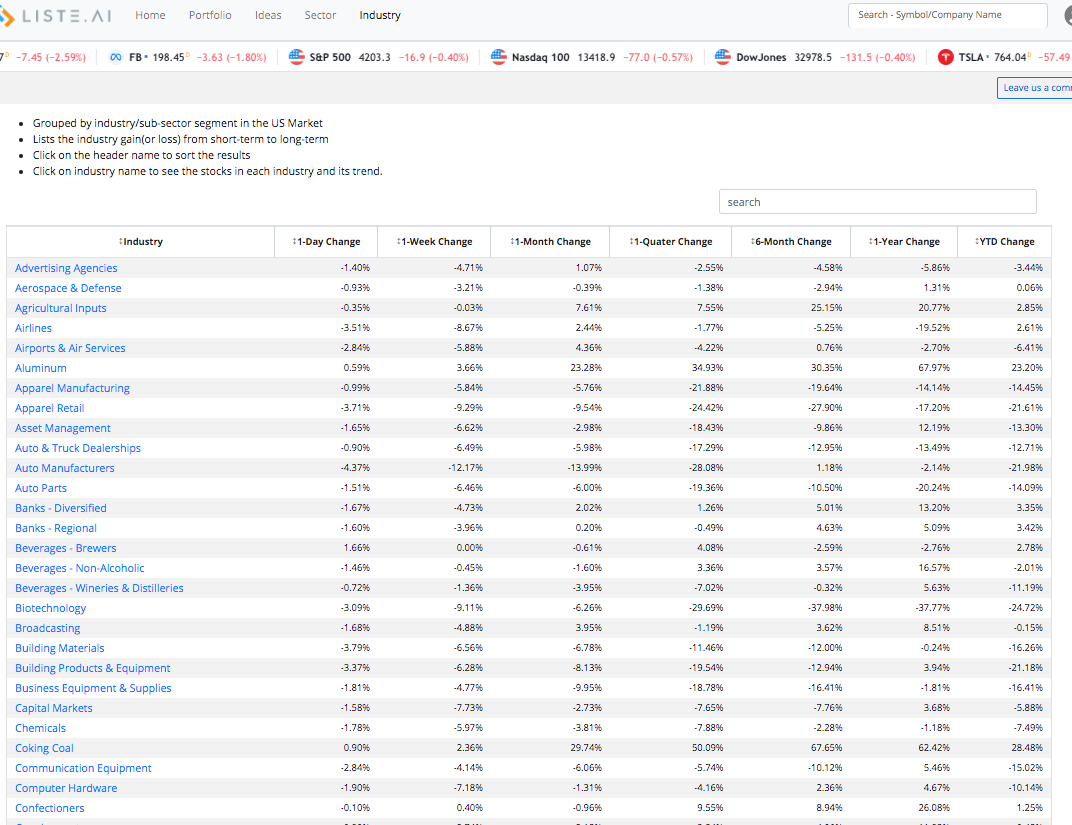Click the FB ticker price 198.45
1072x825 pixels.
coord(169,57)
